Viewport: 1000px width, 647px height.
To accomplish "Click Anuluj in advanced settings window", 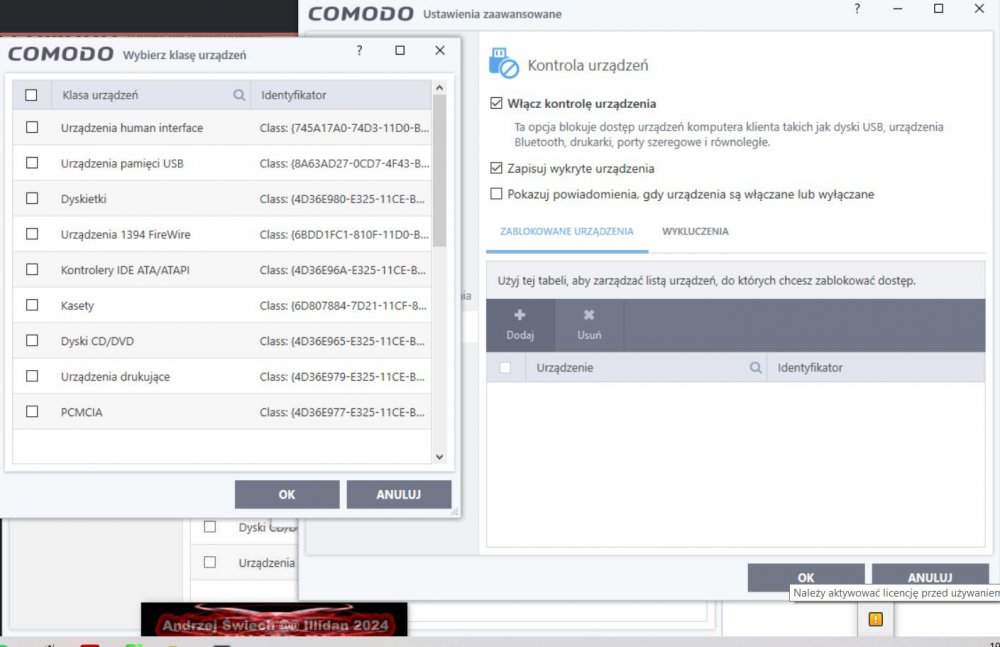I will (x=929, y=577).
